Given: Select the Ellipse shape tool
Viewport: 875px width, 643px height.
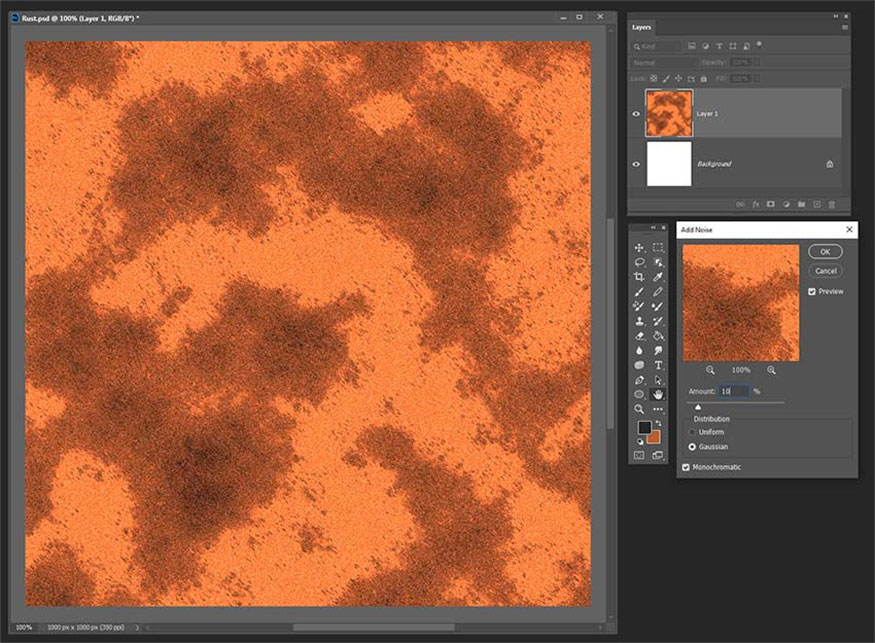Looking at the screenshot, I should [x=640, y=395].
